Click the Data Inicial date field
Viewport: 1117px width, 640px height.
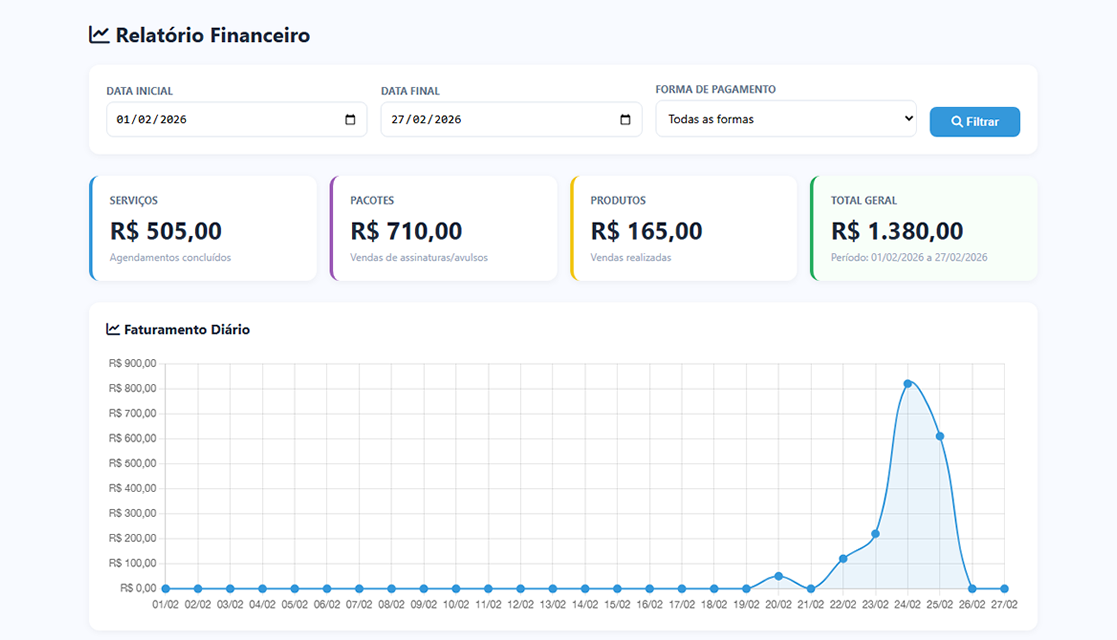[236, 119]
